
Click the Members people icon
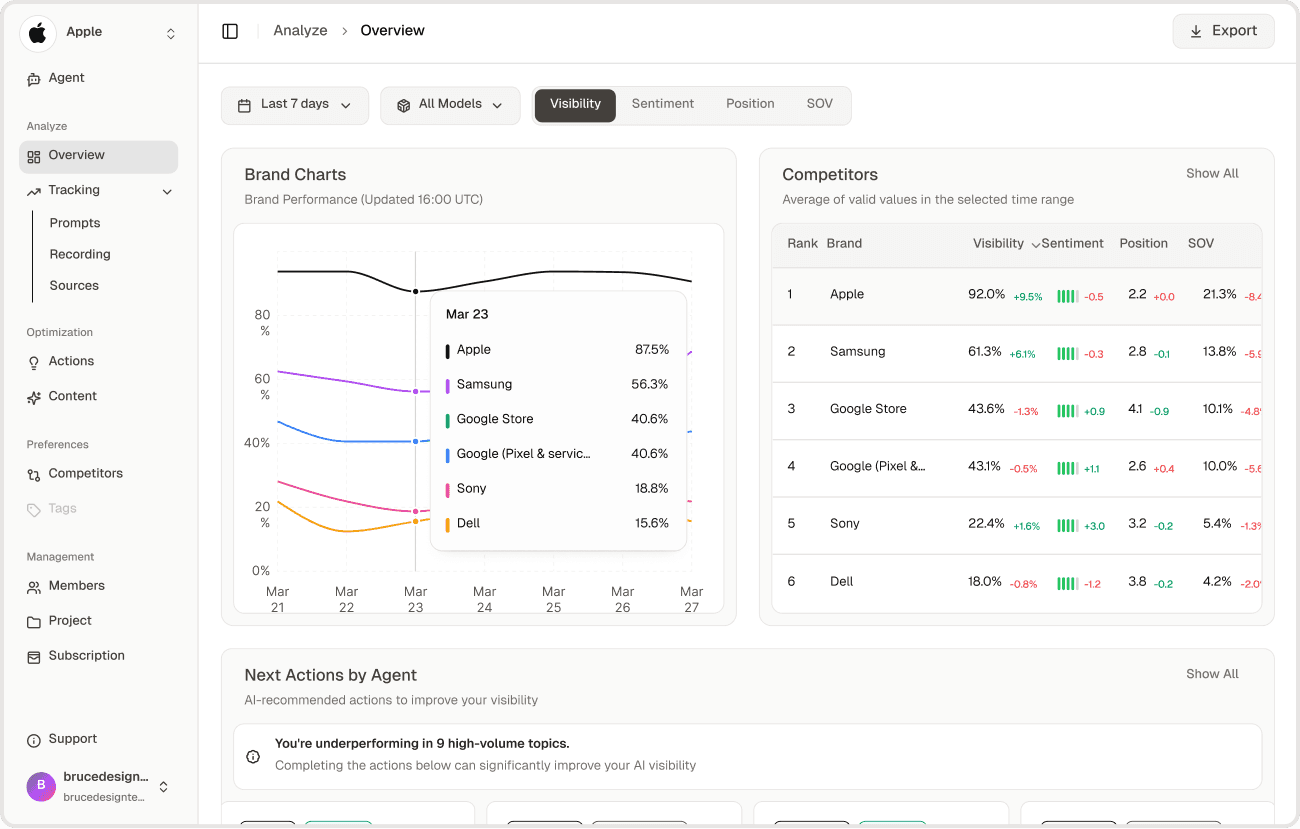[34, 587]
